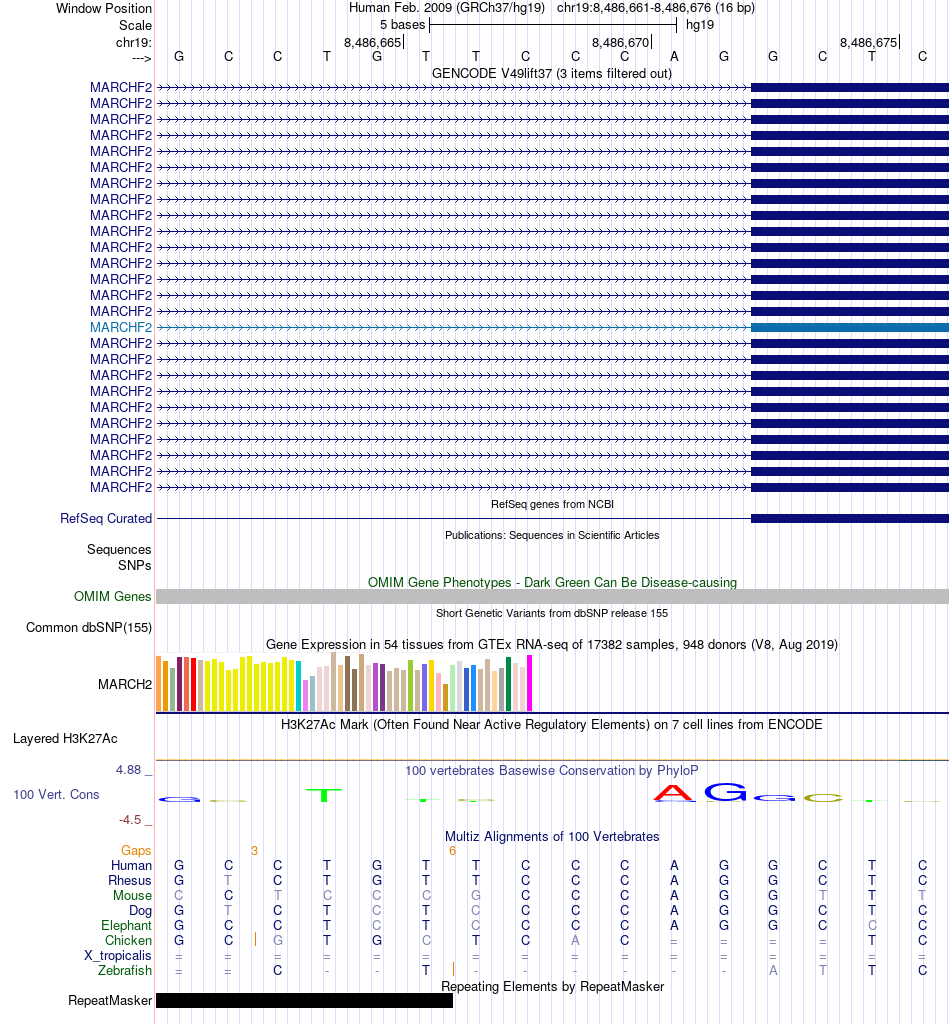Click the 'X_tropicalis' alignment row label

pyautogui.click(x=118, y=955)
